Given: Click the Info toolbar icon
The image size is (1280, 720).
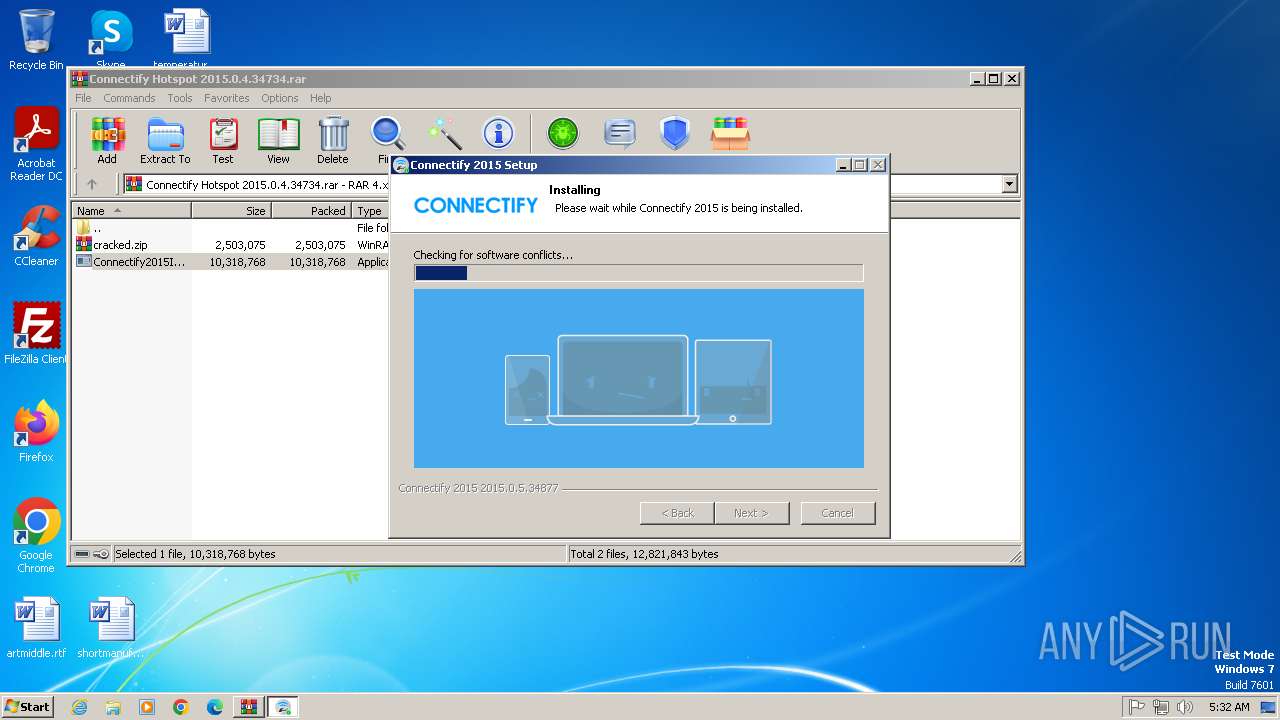Looking at the screenshot, I should [x=498, y=133].
